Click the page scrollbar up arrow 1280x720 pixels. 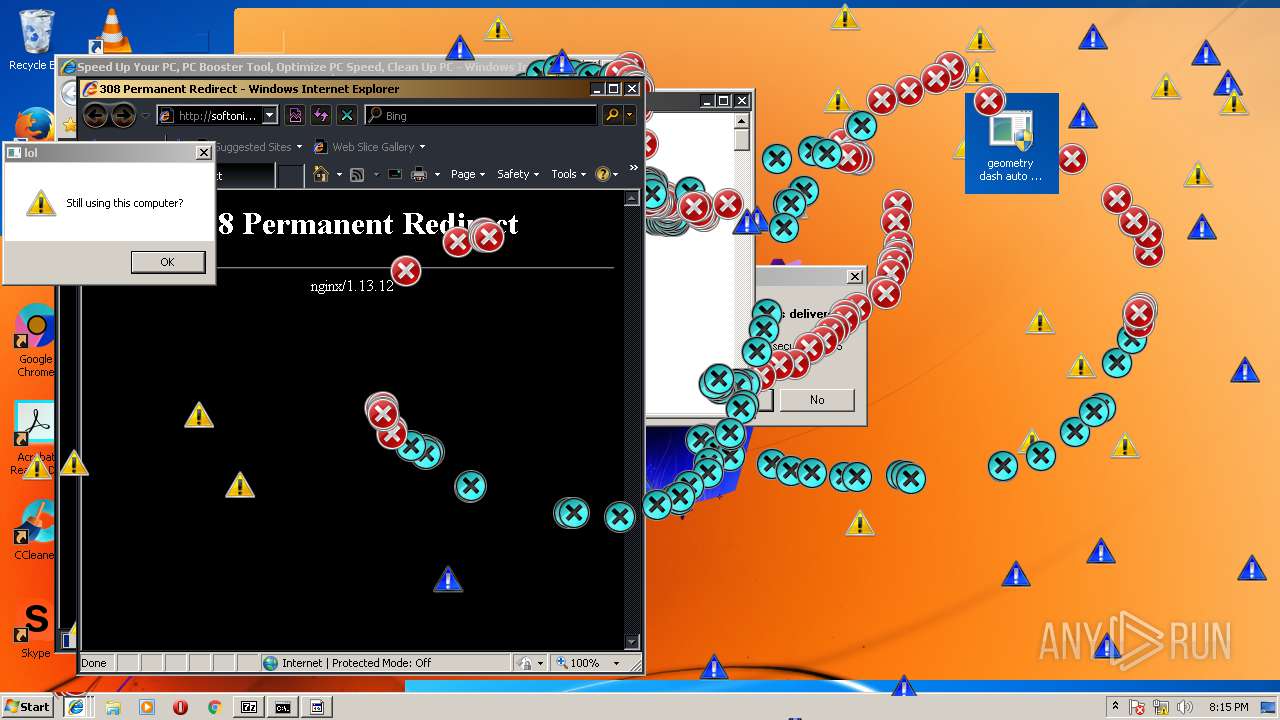[x=631, y=198]
